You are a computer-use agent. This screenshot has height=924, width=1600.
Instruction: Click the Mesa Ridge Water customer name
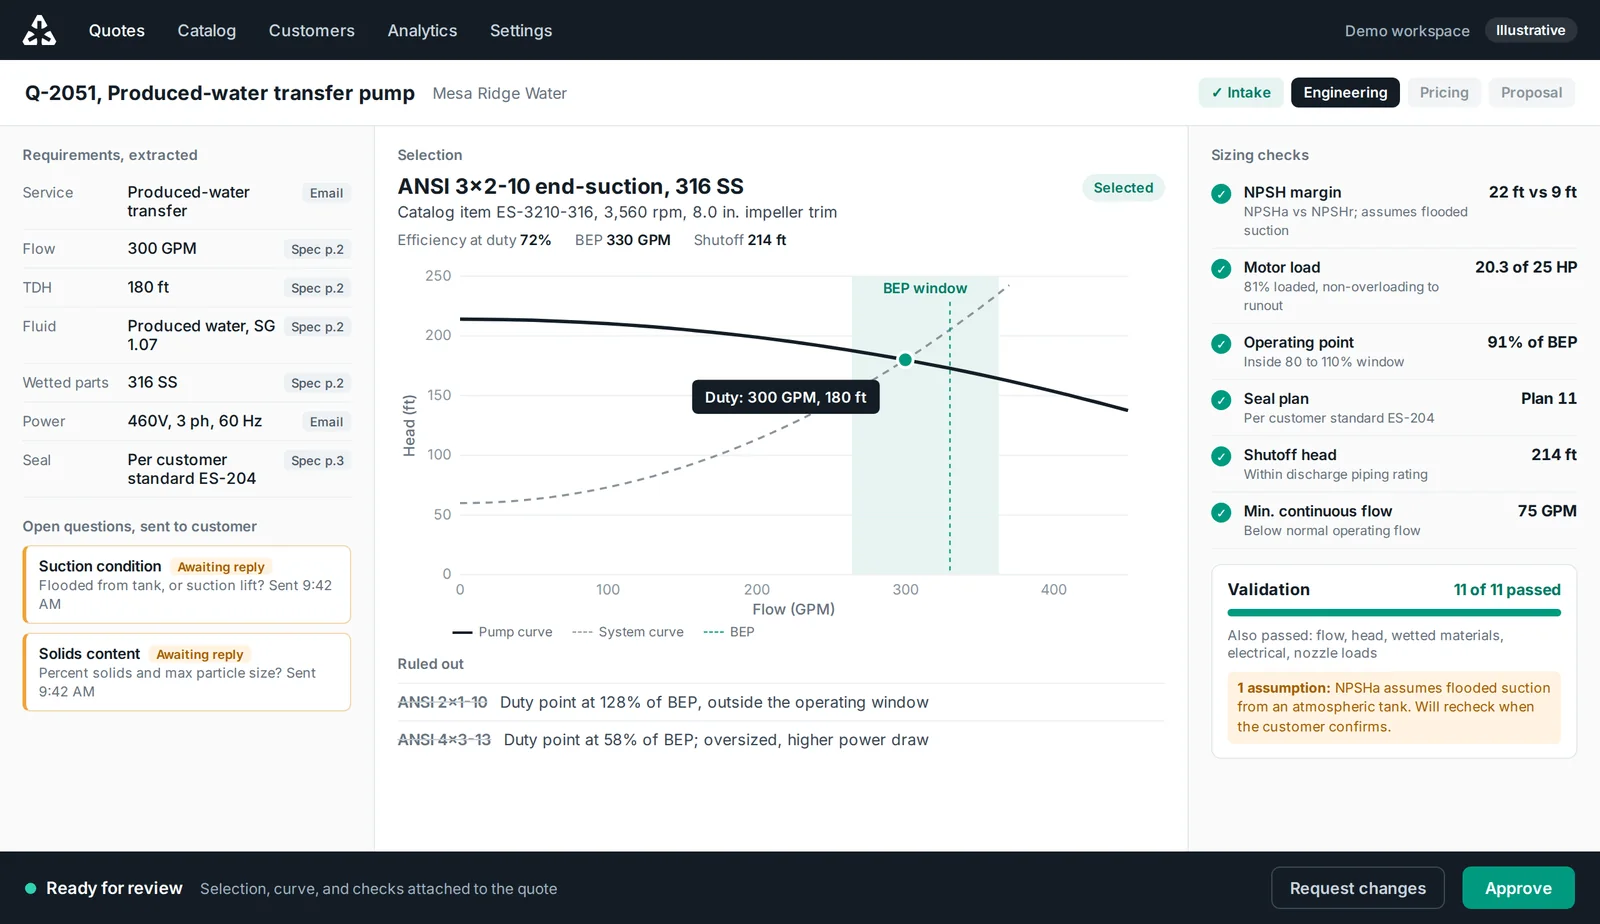(499, 93)
